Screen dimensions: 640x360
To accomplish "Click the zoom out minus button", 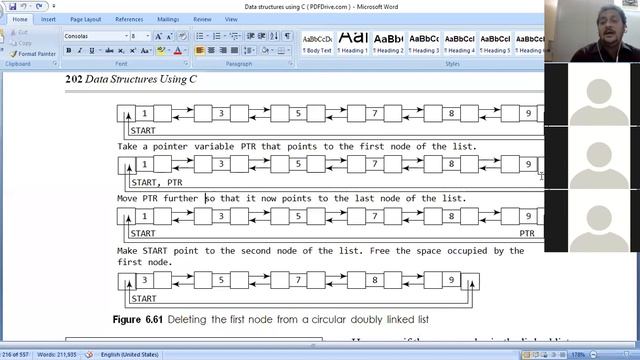I will [x=594, y=355].
